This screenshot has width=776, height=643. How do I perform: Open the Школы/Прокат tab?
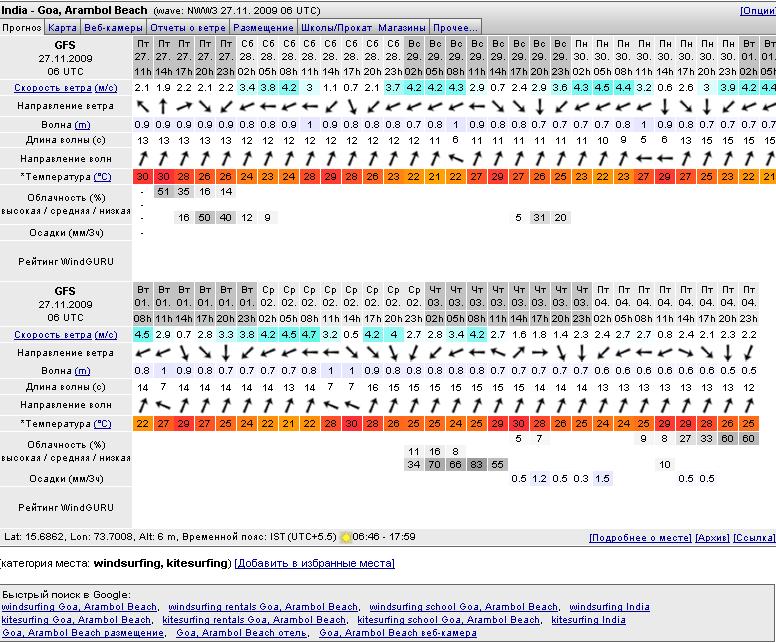[x=335, y=27]
